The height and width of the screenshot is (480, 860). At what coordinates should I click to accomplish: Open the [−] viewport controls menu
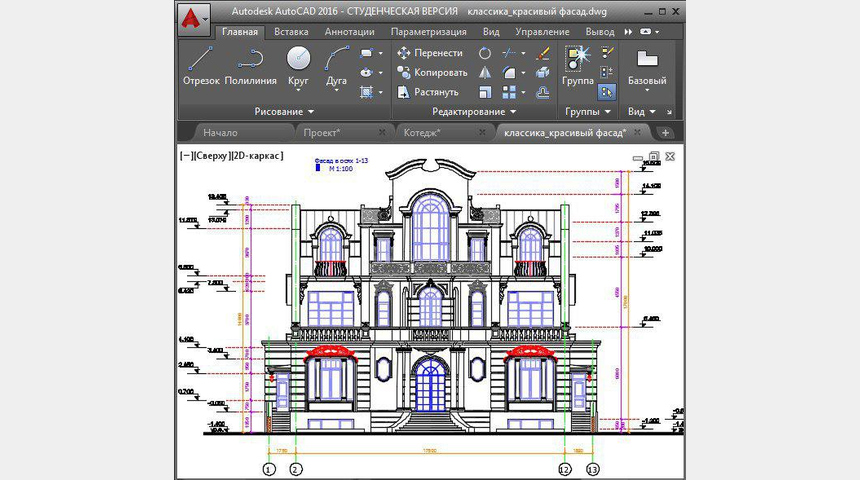click(x=186, y=156)
